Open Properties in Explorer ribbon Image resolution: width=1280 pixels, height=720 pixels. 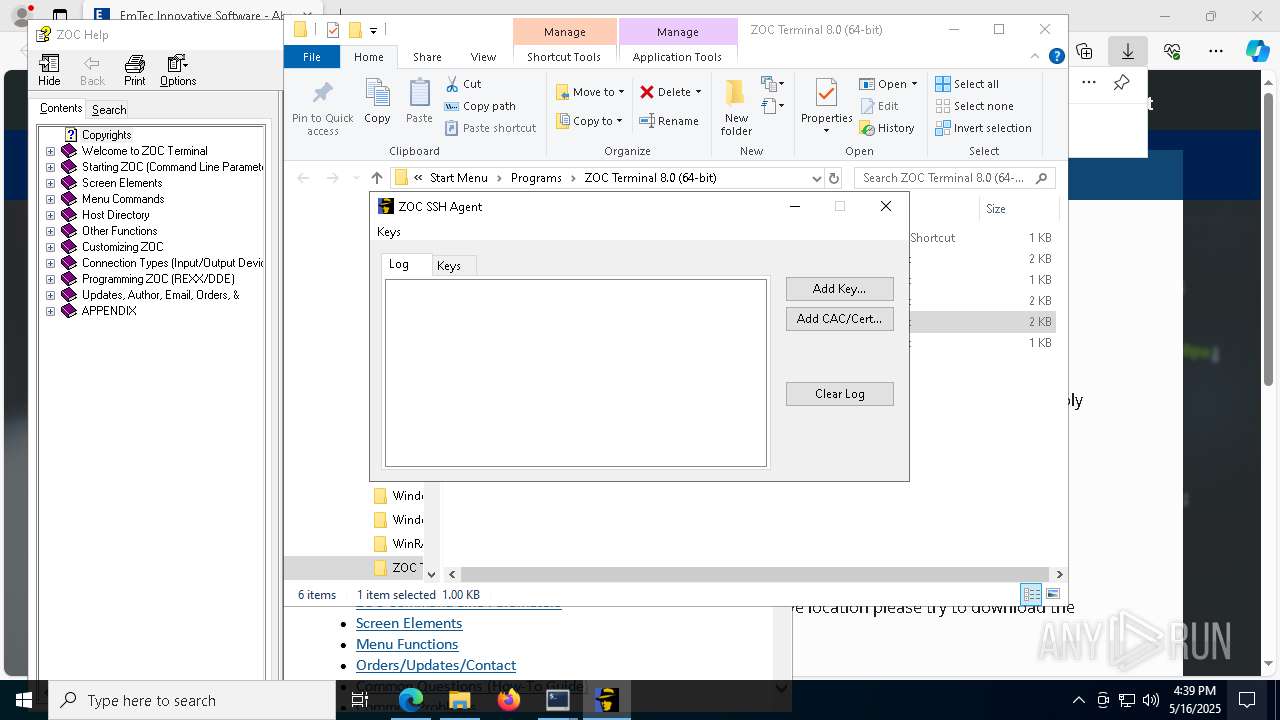click(x=826, y=106)
